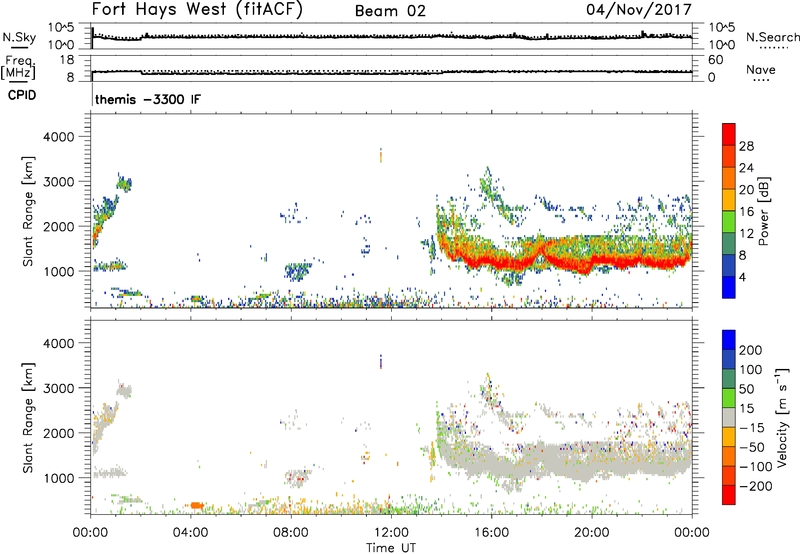800x554 pixels.
Task: Select the "N.Sky" legend label
Action: pyautogui.click(x=19, y=37)
